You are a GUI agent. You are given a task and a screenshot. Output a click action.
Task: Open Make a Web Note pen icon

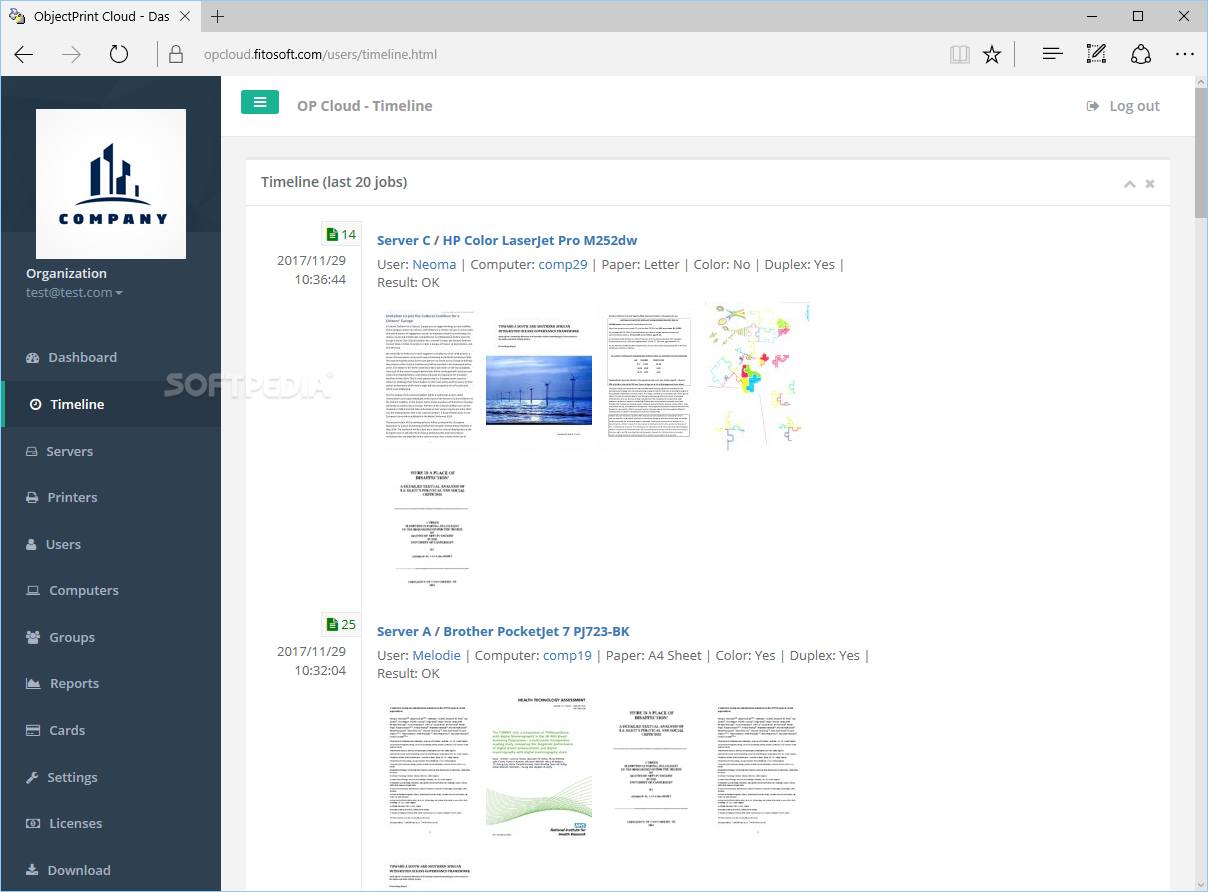(1096, 55)
